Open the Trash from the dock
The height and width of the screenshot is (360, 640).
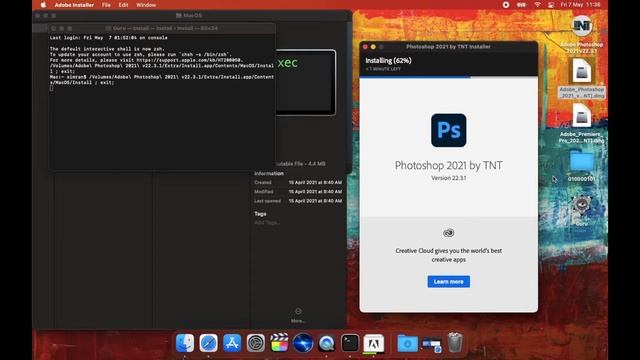click(455, 343)
